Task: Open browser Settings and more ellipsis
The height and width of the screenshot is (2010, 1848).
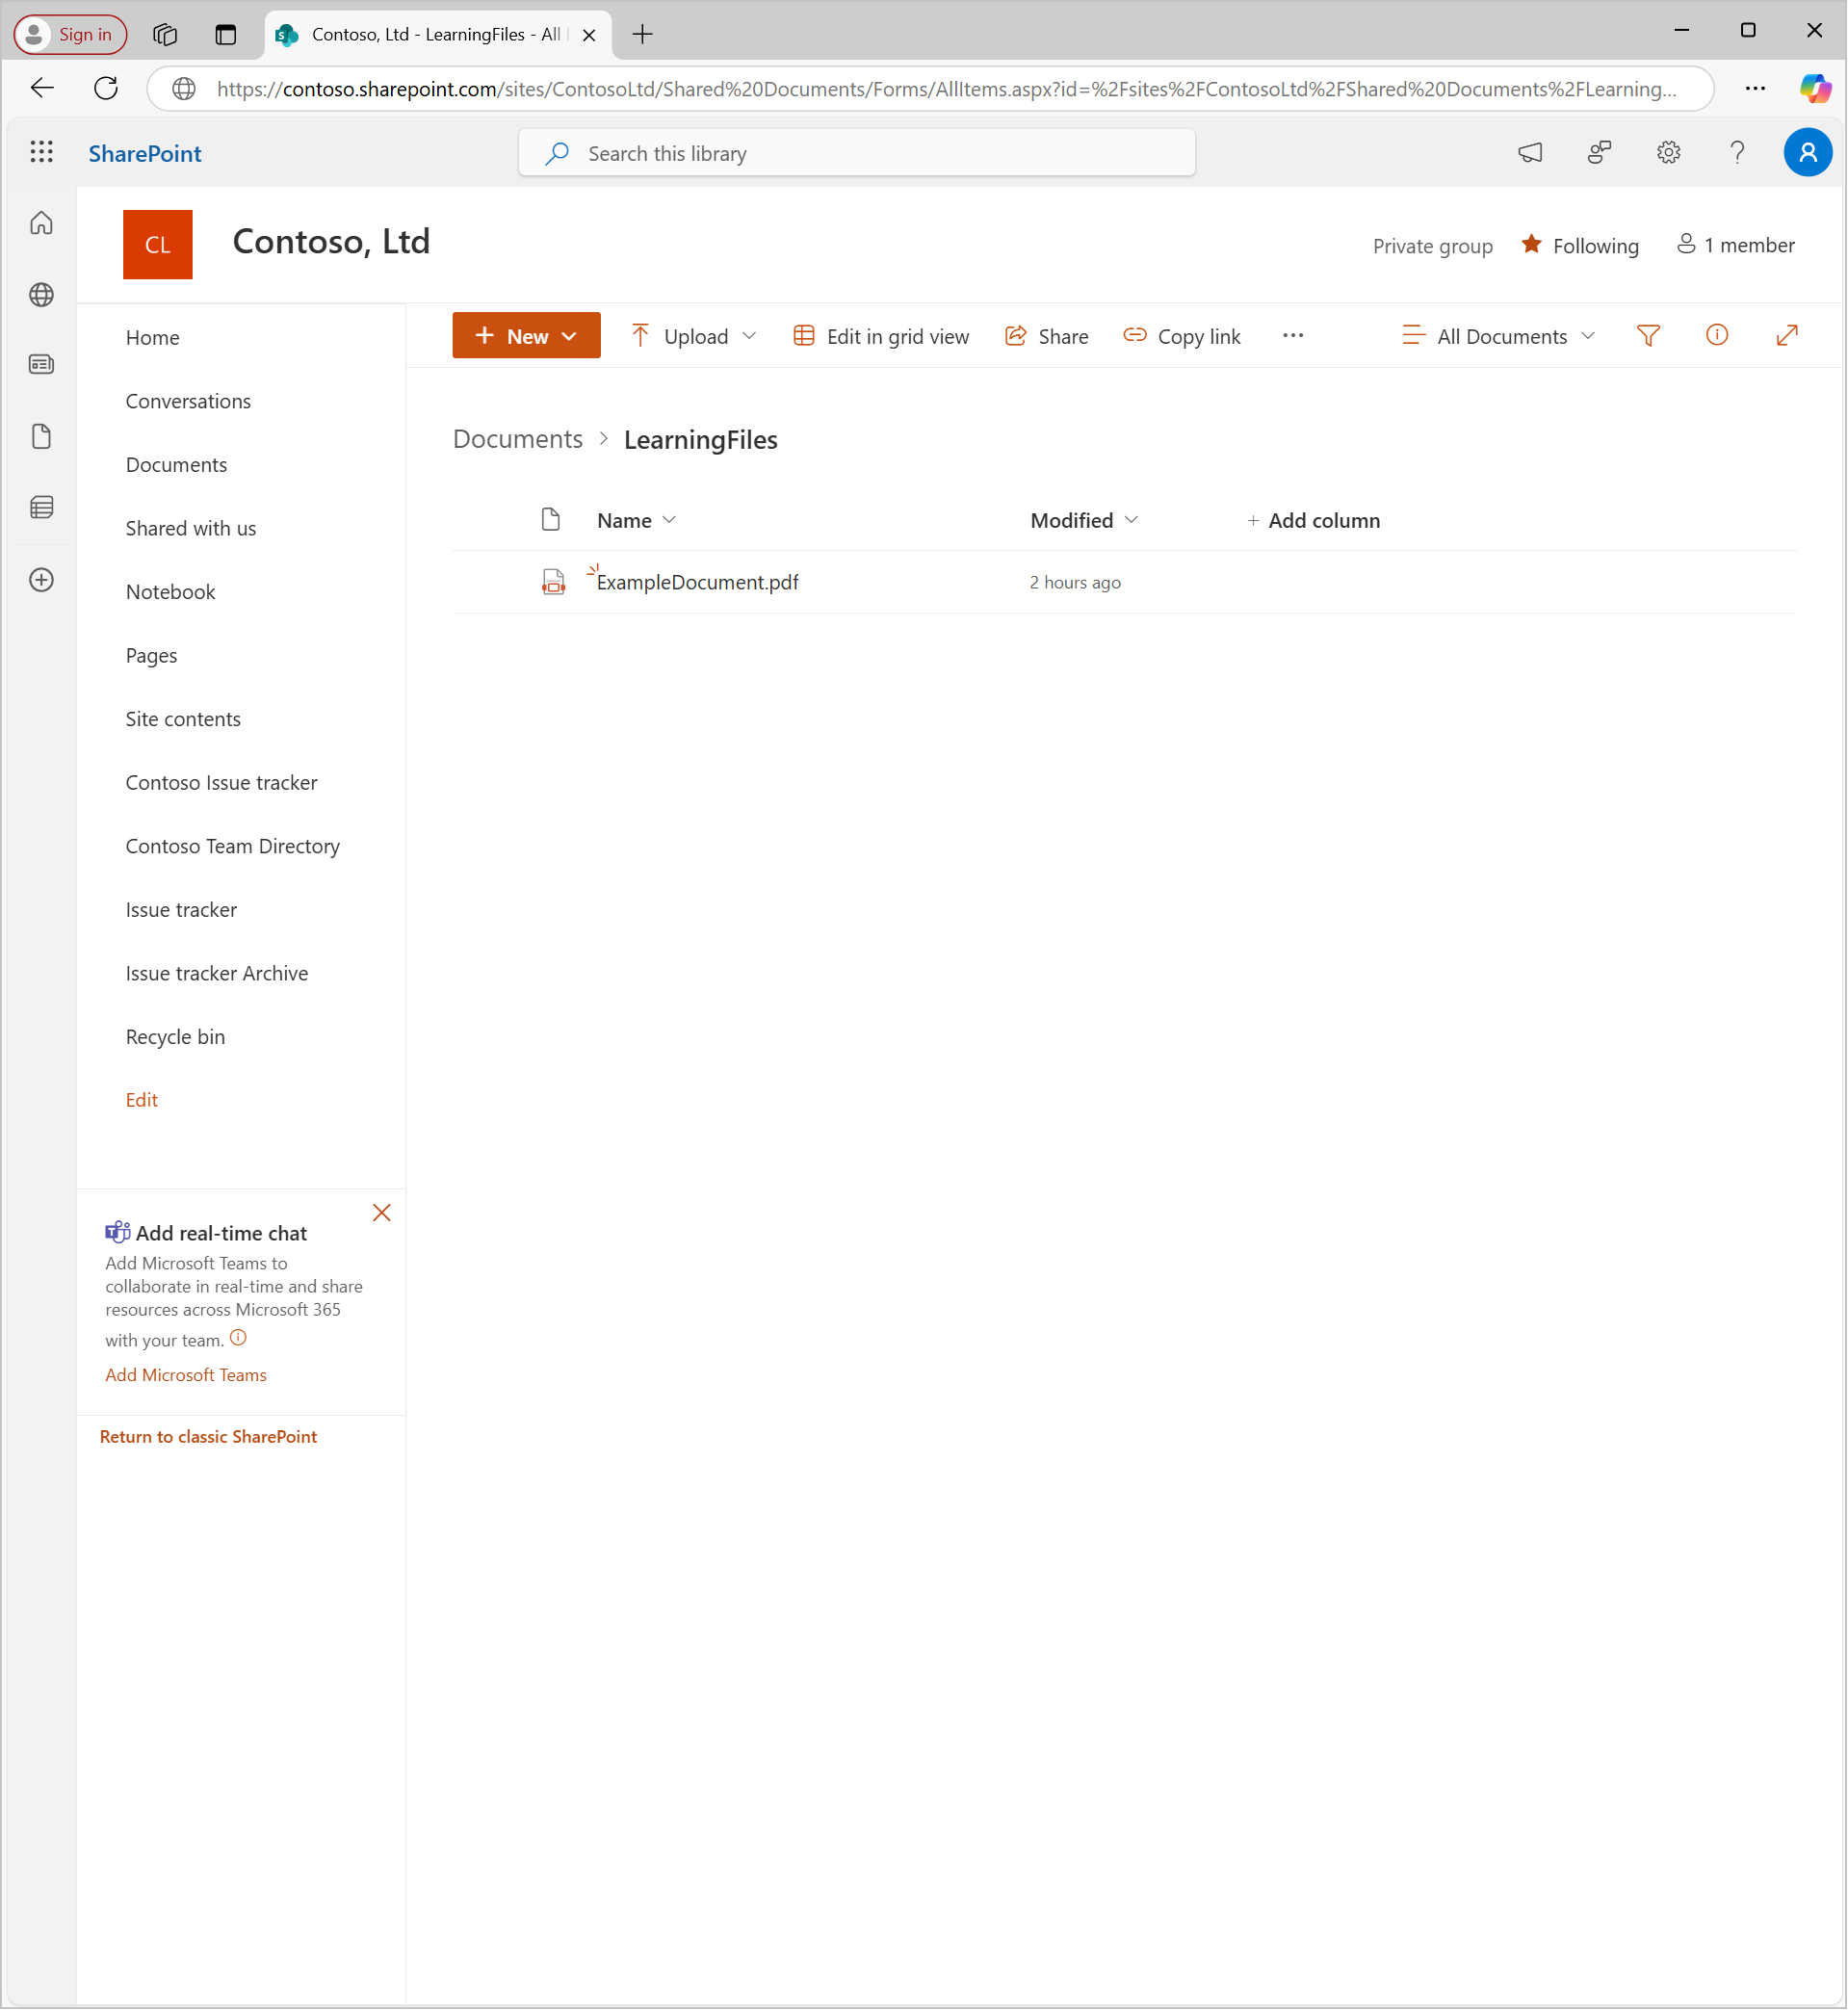Action: [1755, 88]
